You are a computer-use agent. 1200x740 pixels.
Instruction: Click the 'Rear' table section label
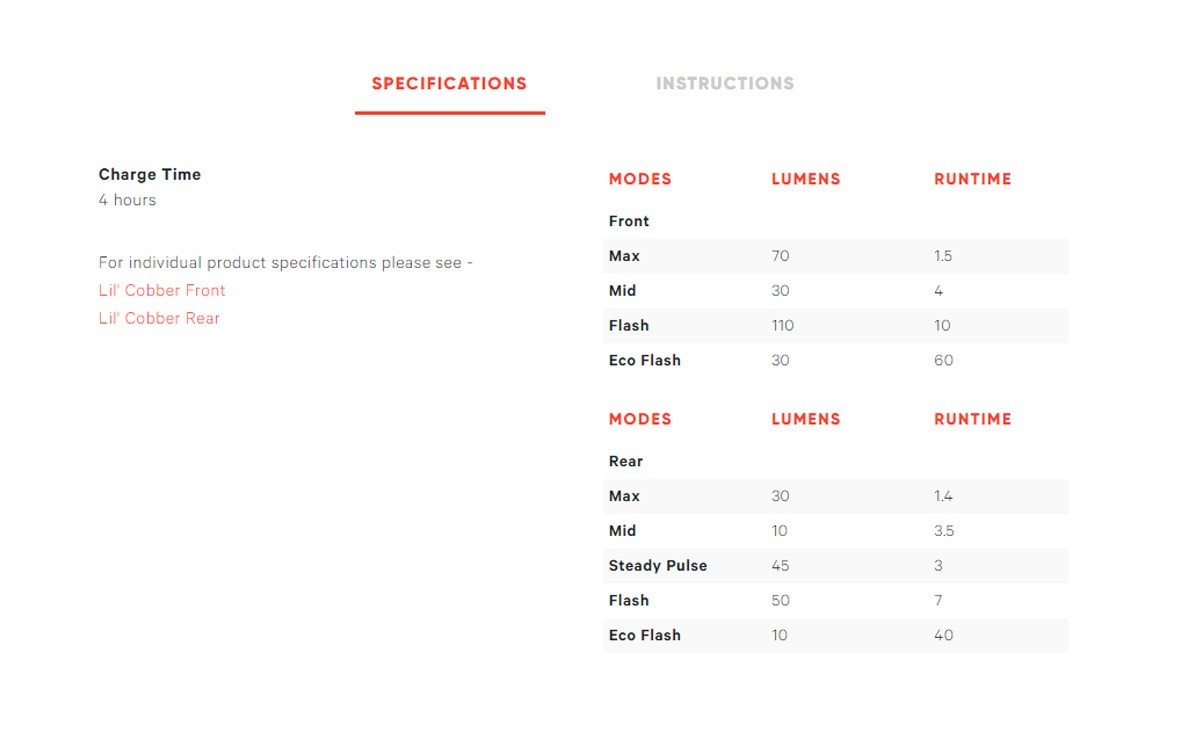coord(626,461)
